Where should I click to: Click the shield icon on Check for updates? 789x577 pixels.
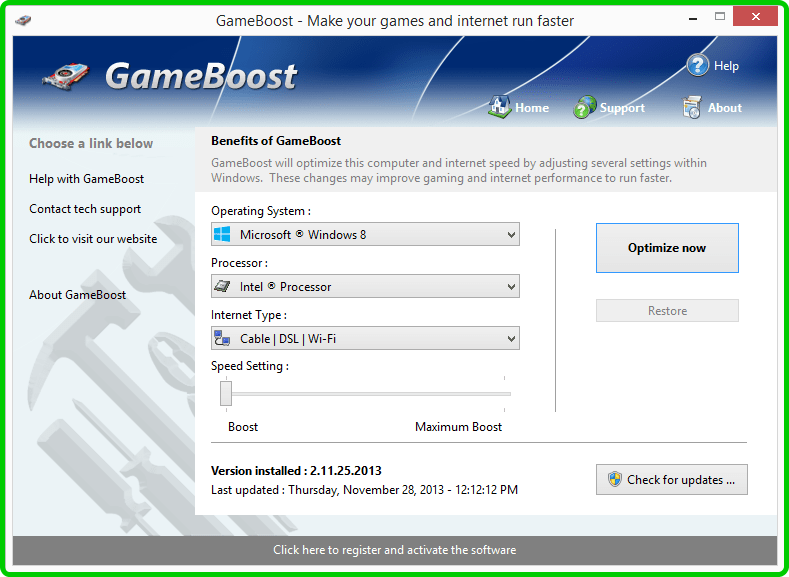coord(614,479)
